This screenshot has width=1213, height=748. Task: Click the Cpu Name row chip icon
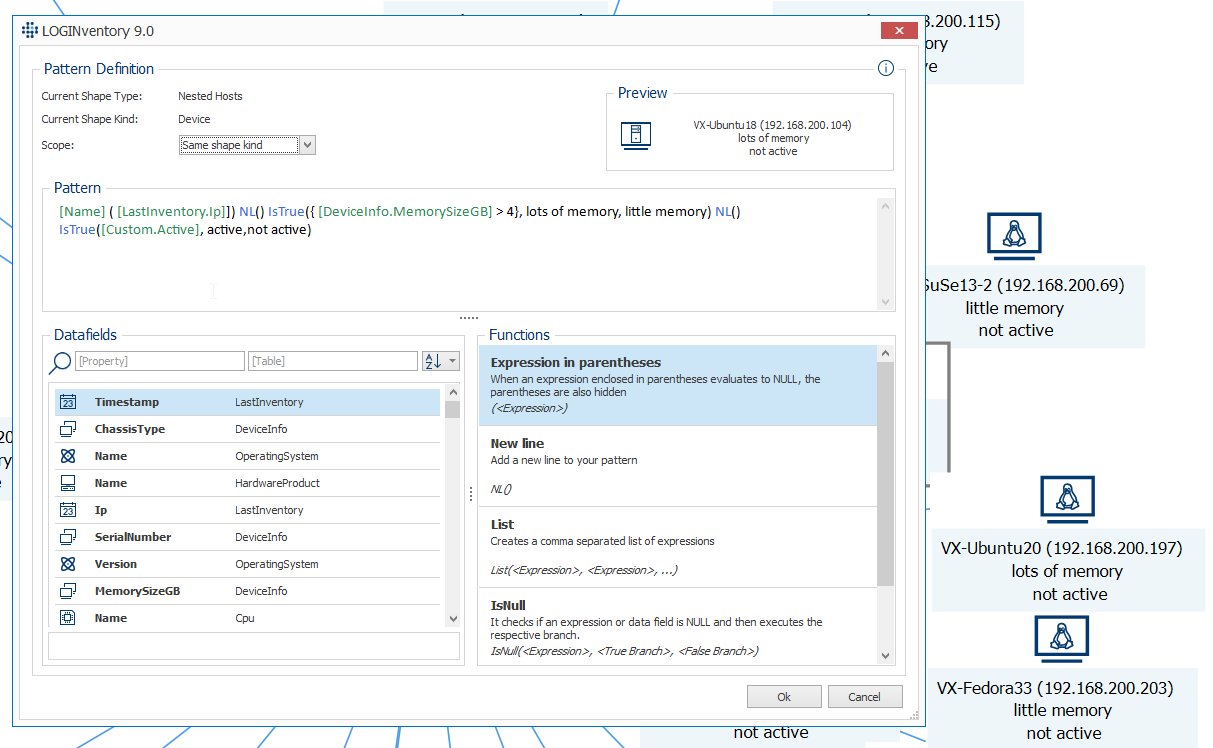[x=68, y=618]
